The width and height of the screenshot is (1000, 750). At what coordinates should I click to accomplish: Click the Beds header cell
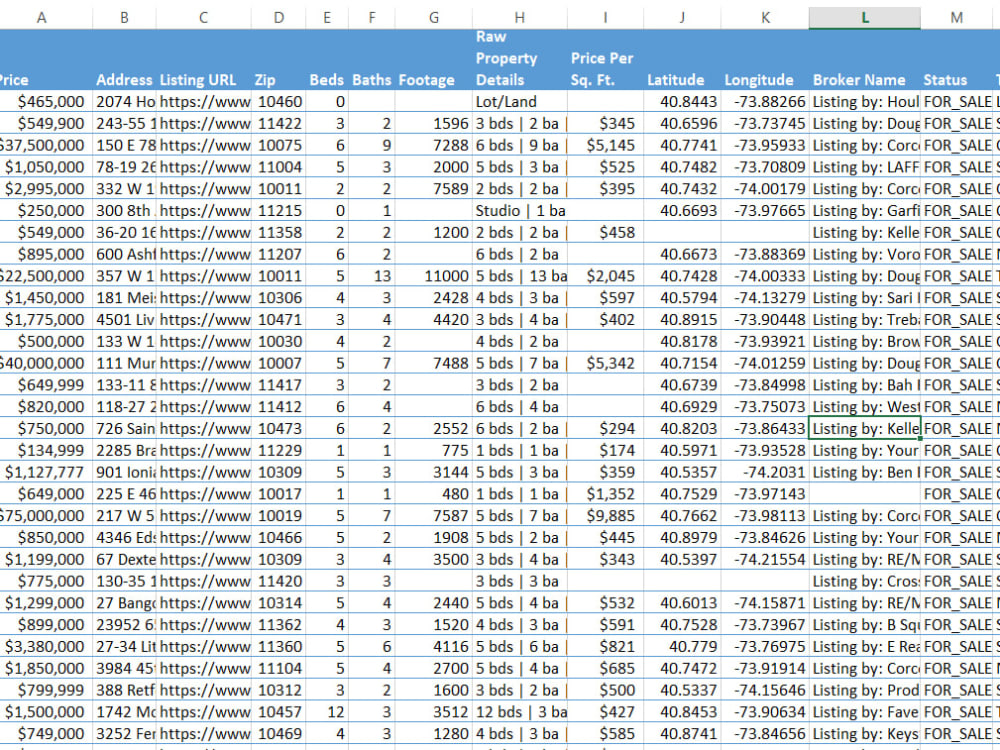coord(327,60)
